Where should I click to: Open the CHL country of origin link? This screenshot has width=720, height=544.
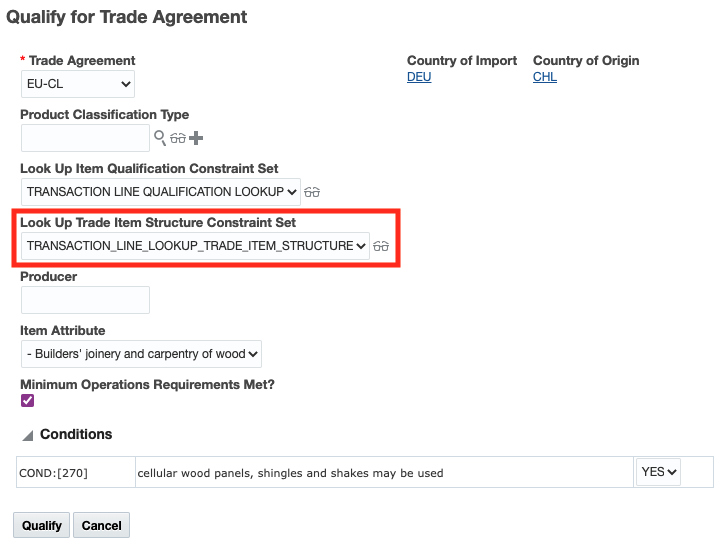point(545,77)
